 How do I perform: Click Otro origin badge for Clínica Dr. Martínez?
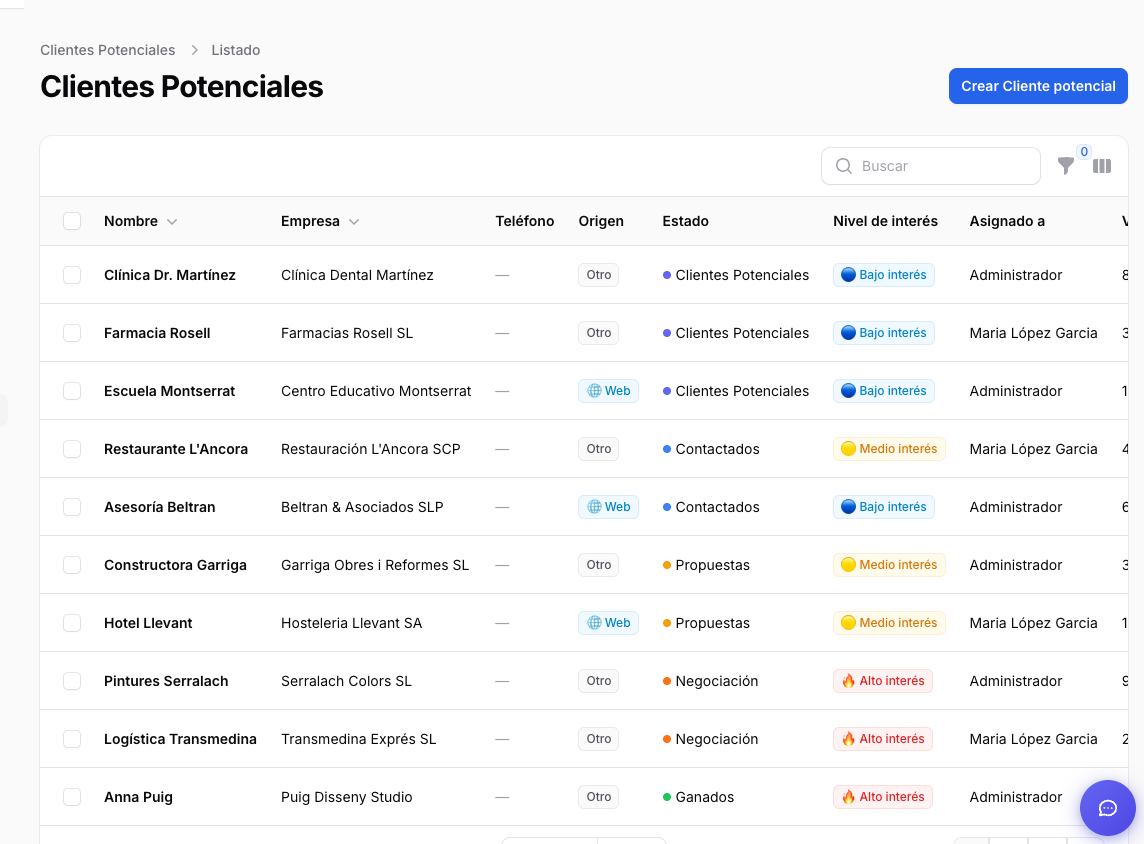[598, 275]
